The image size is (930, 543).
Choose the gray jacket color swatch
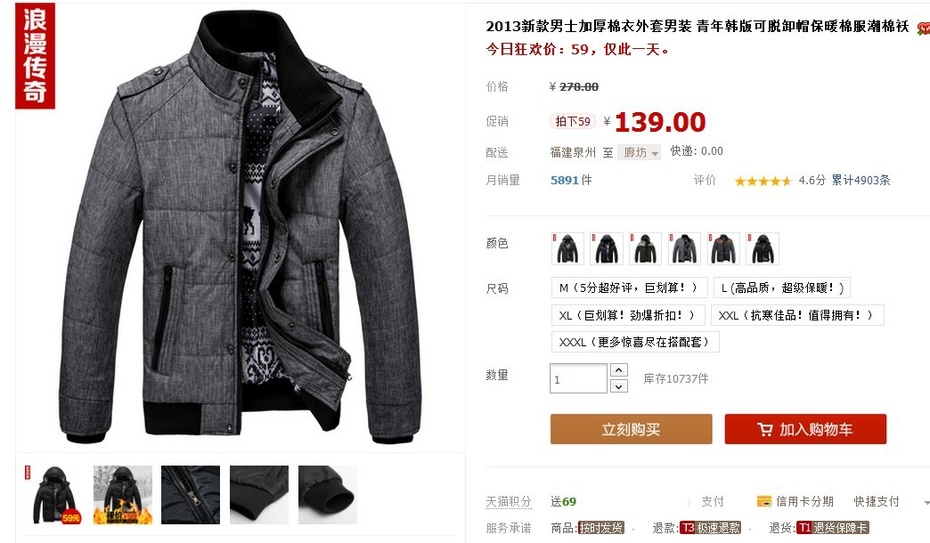point(684,248)
